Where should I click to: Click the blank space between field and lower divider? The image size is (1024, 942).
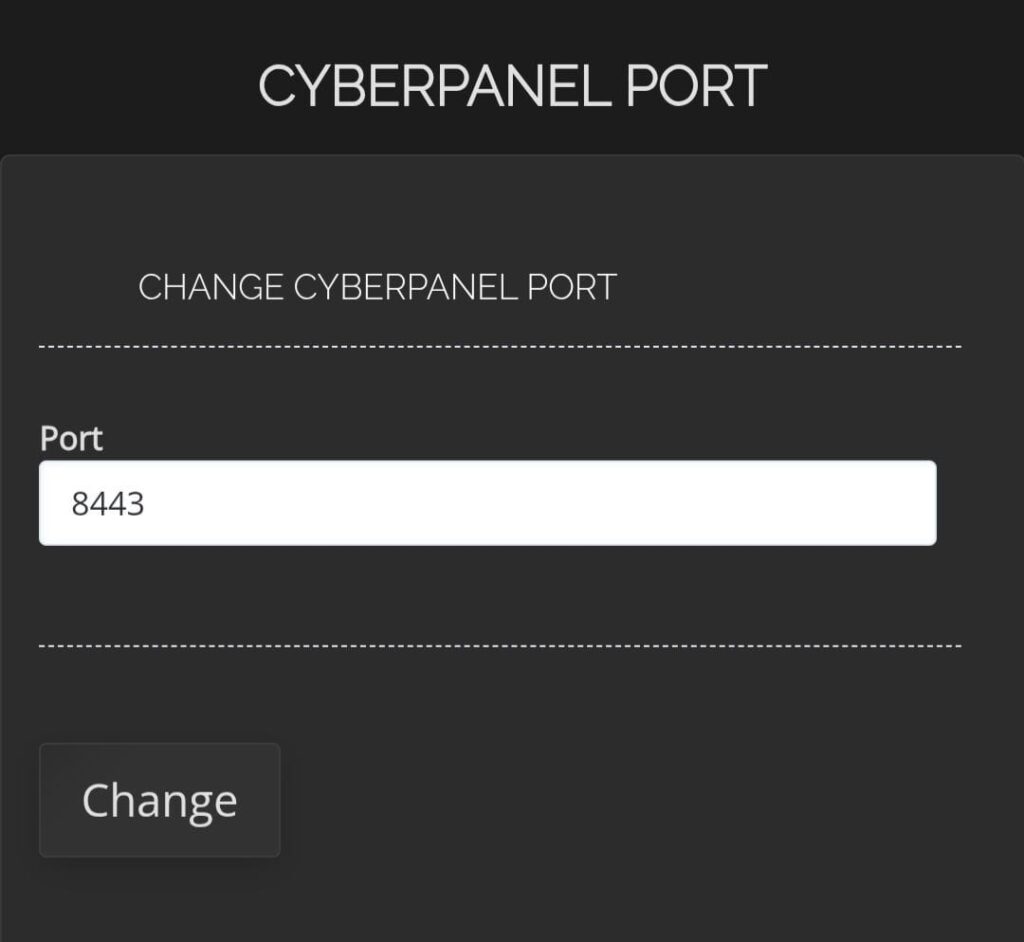tap(487, 595)
